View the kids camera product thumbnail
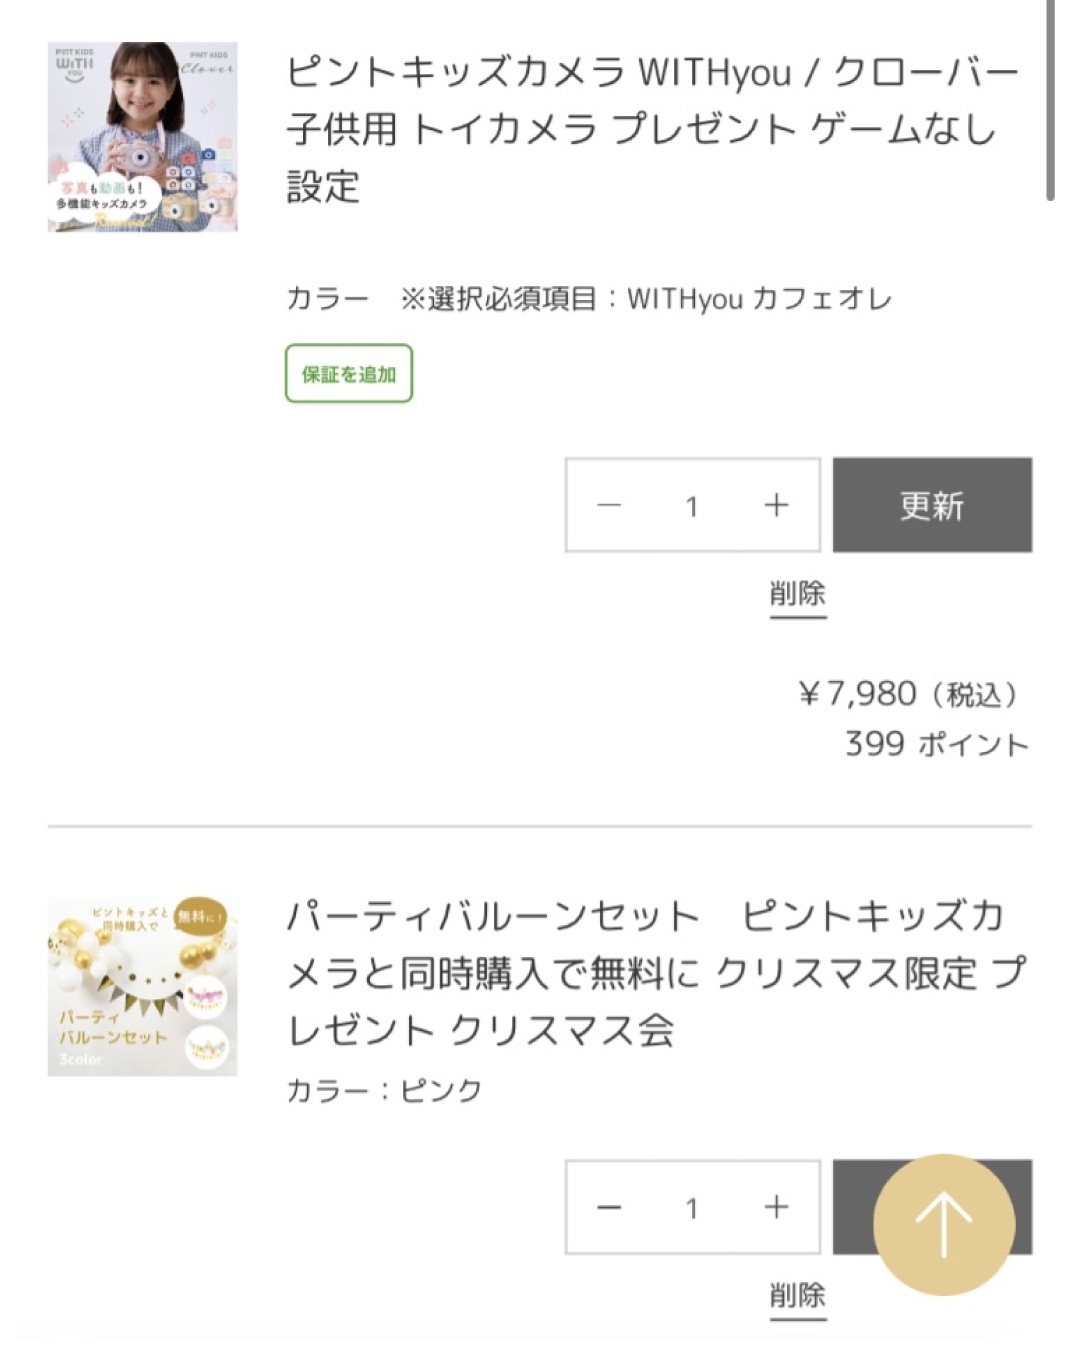The width and height of the screenshot is (1080, 1350). (142, 137)
